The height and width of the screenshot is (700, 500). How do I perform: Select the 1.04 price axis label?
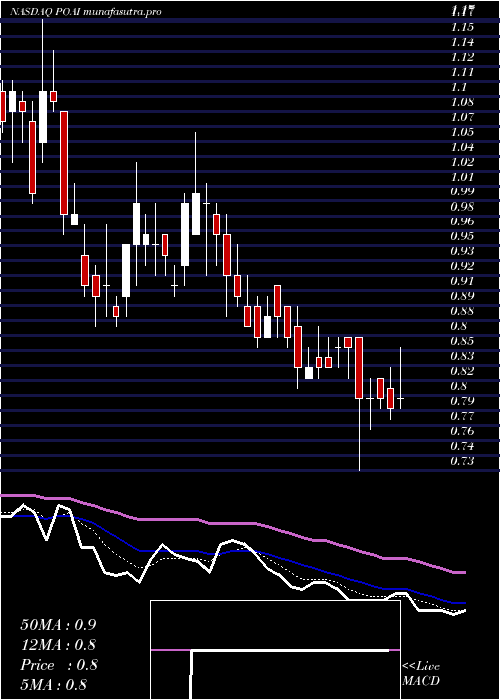coord(462,147)
